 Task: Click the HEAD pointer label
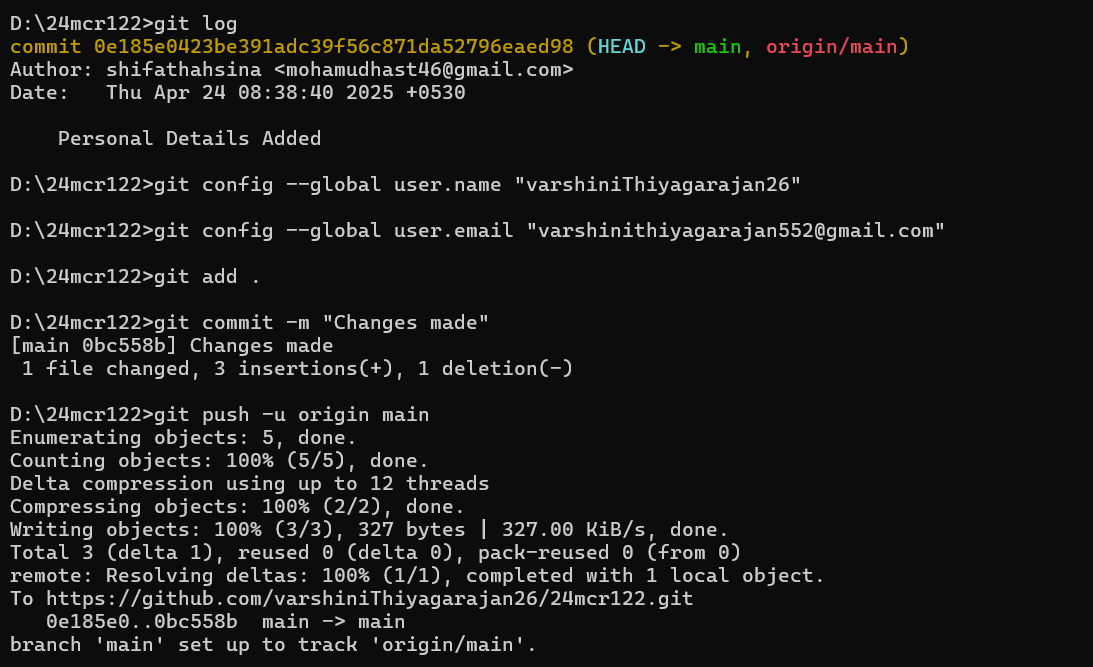(621, 47)
